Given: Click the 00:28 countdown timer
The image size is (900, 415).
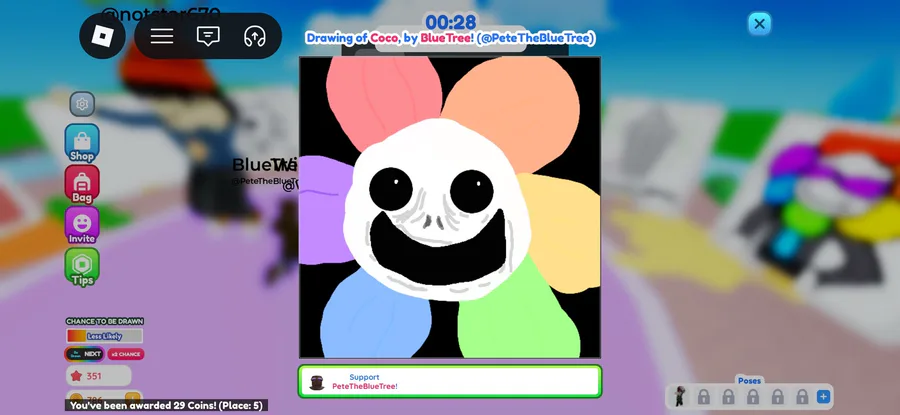Looking at the screenshot, I should coord(451,22).
